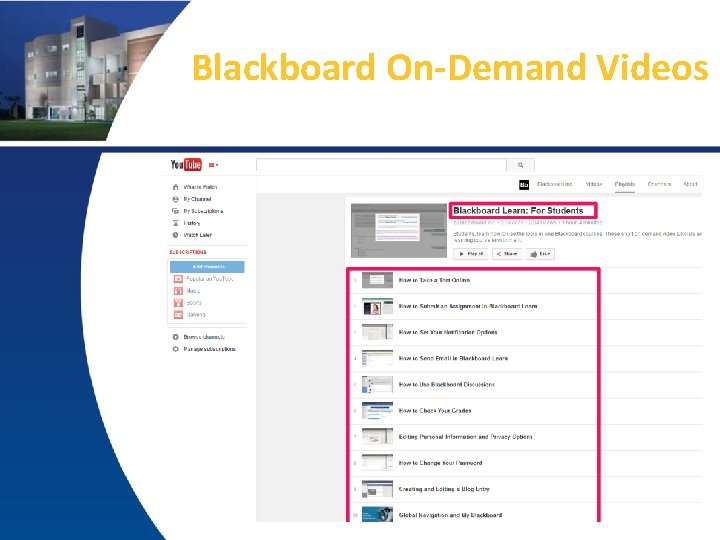Open How to Set Your Notification Options
Image resolution: width=720 pixels, height=540 pixels.
click(448, 332)
